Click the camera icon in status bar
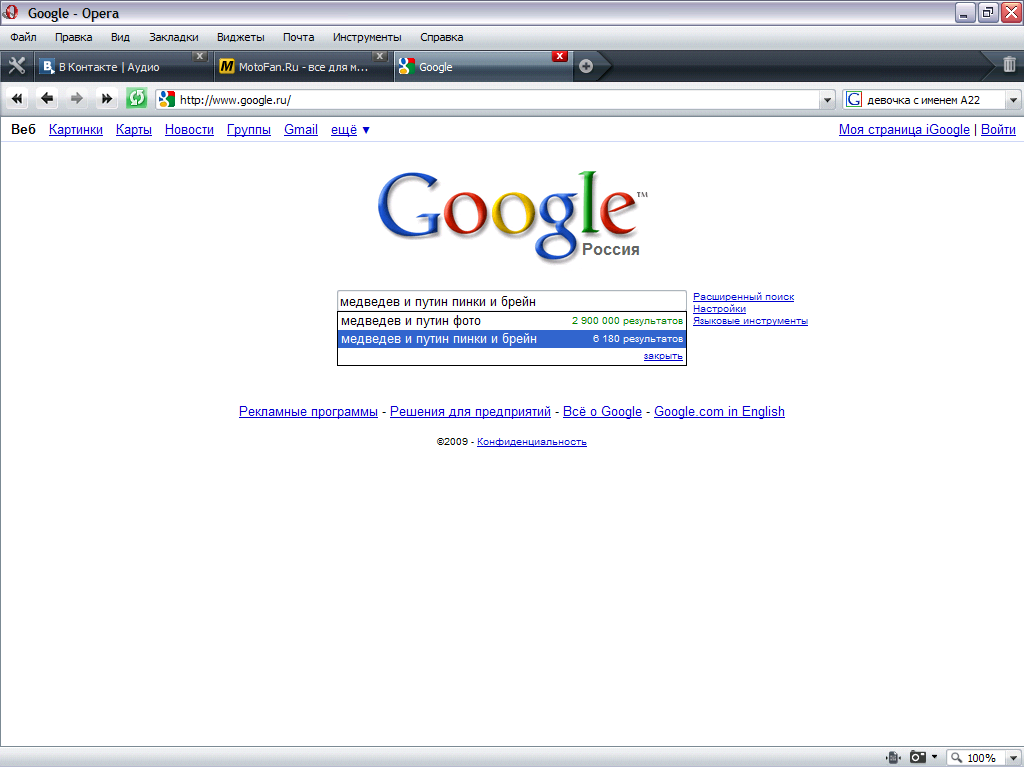 918,757
